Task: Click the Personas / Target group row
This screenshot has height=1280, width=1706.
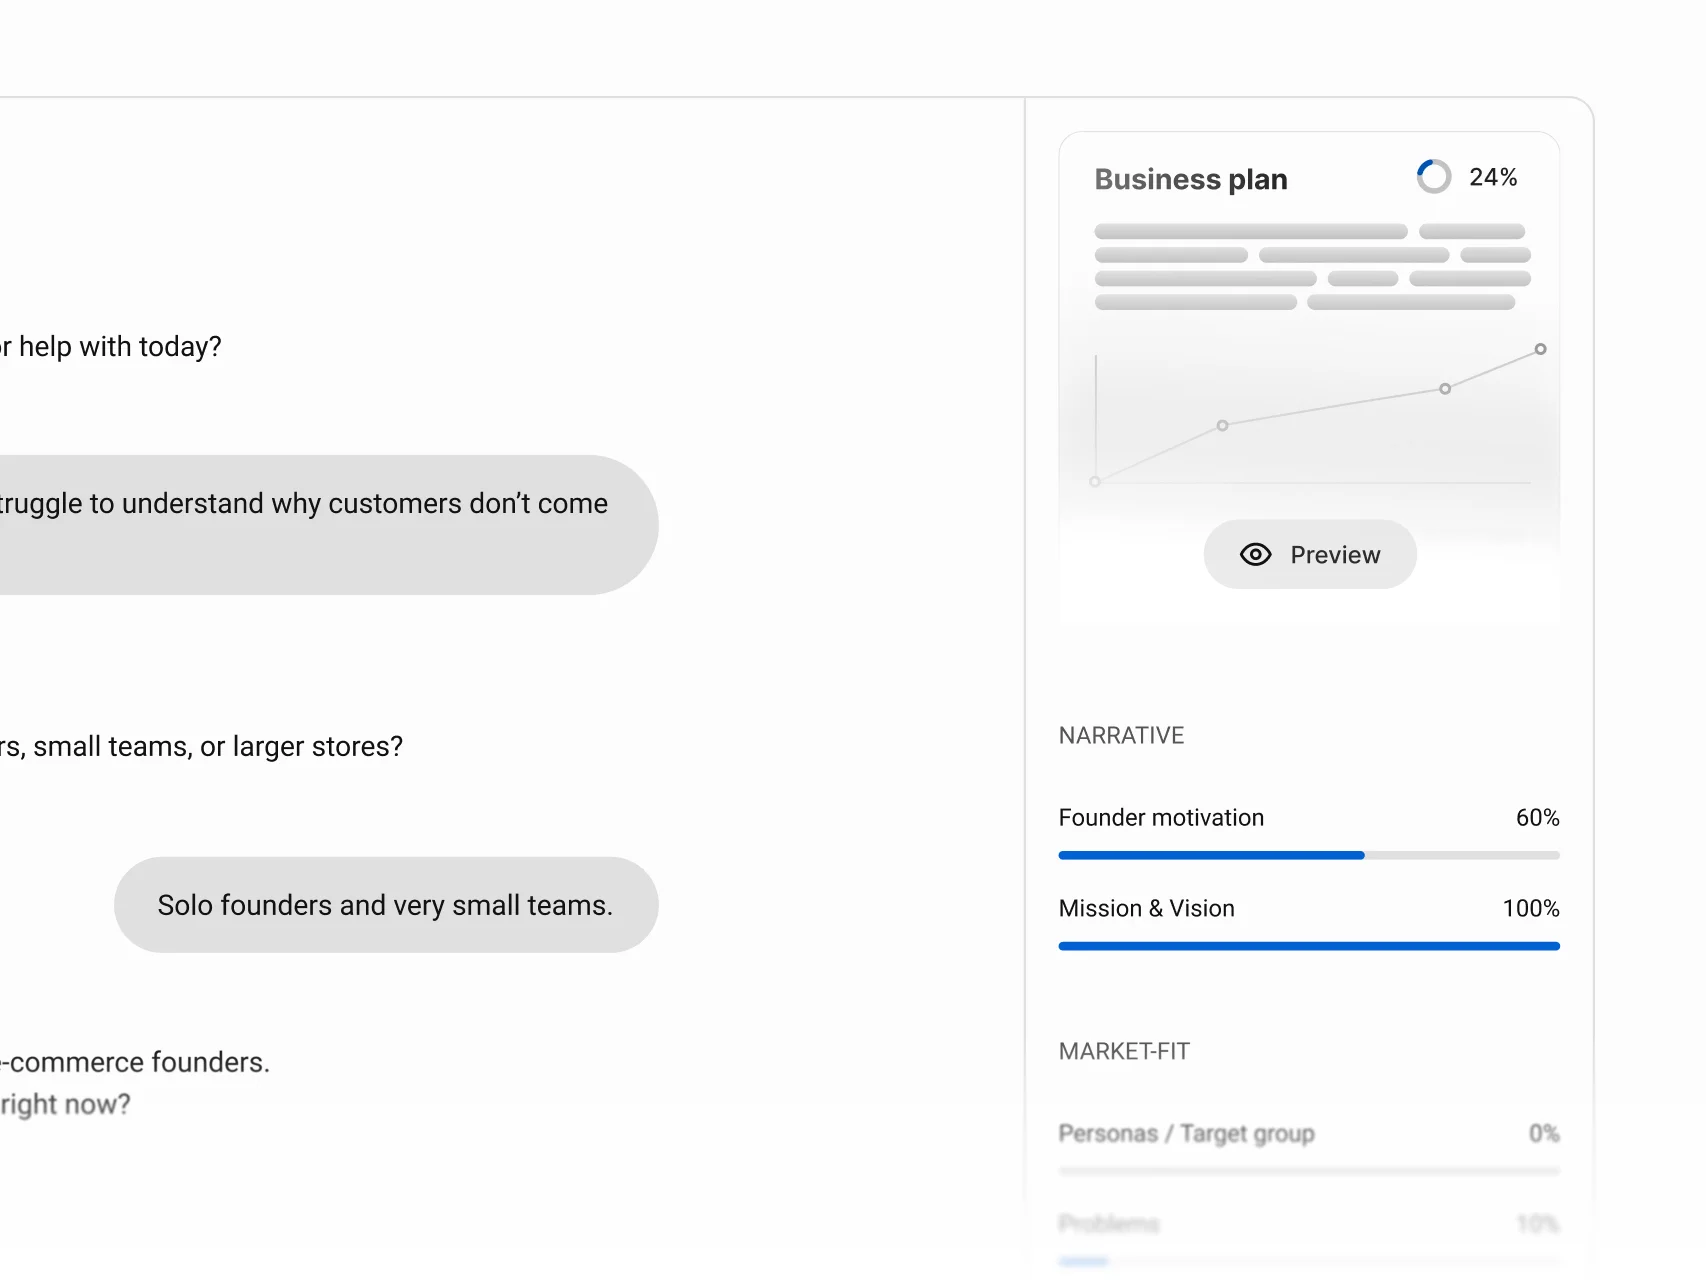Action: [1187, 1133]
